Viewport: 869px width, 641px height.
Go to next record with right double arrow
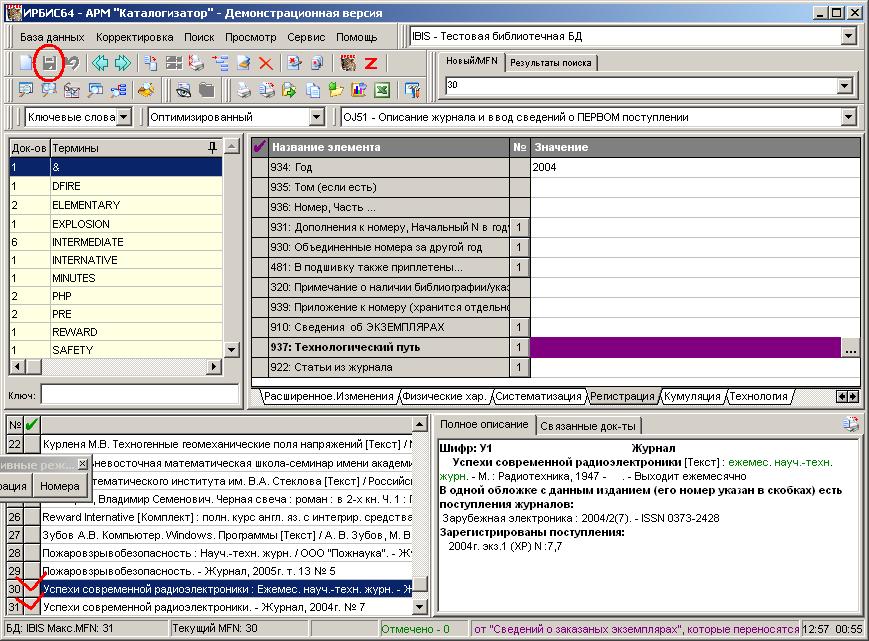coord(123,63)
